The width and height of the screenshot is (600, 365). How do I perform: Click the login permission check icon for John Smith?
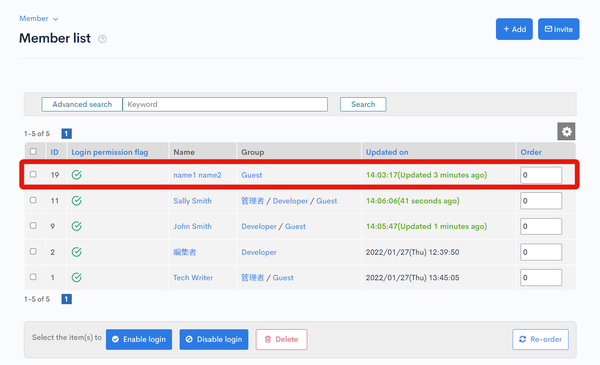77,226
